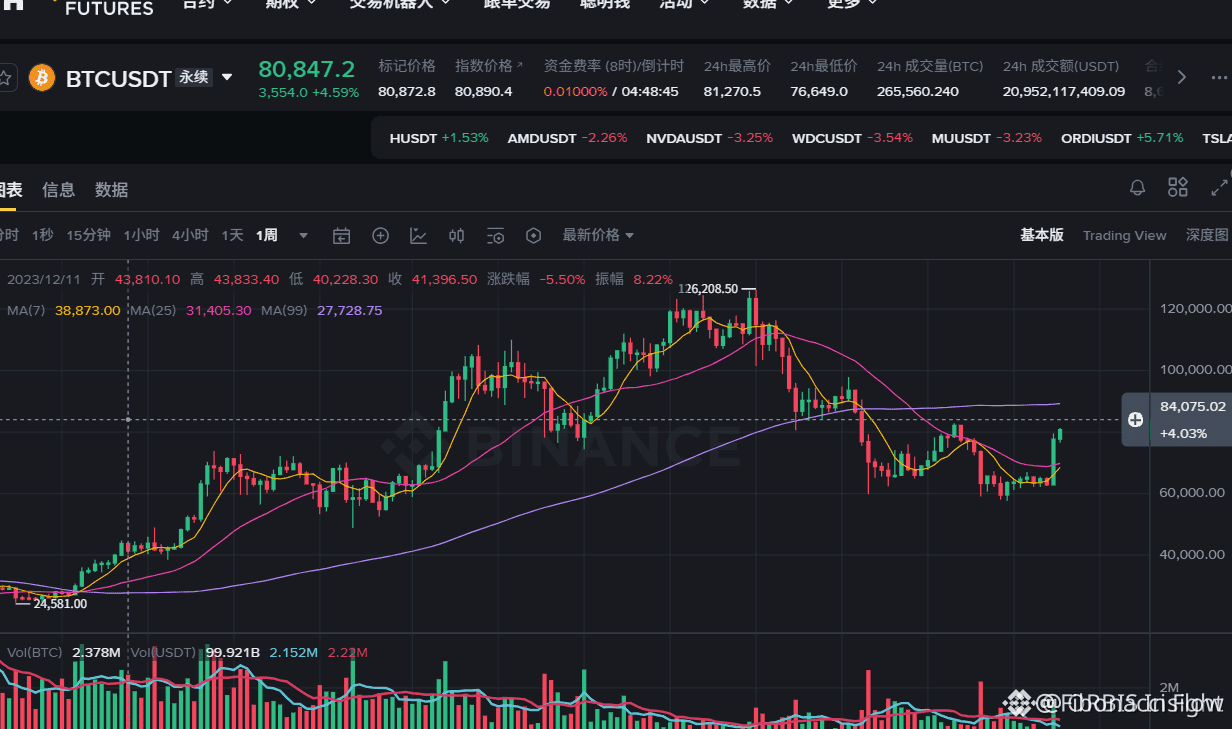Click the 24h high value 81,270.5
This screenshot has height=729, width=1232.
click(x=732, y=91)
